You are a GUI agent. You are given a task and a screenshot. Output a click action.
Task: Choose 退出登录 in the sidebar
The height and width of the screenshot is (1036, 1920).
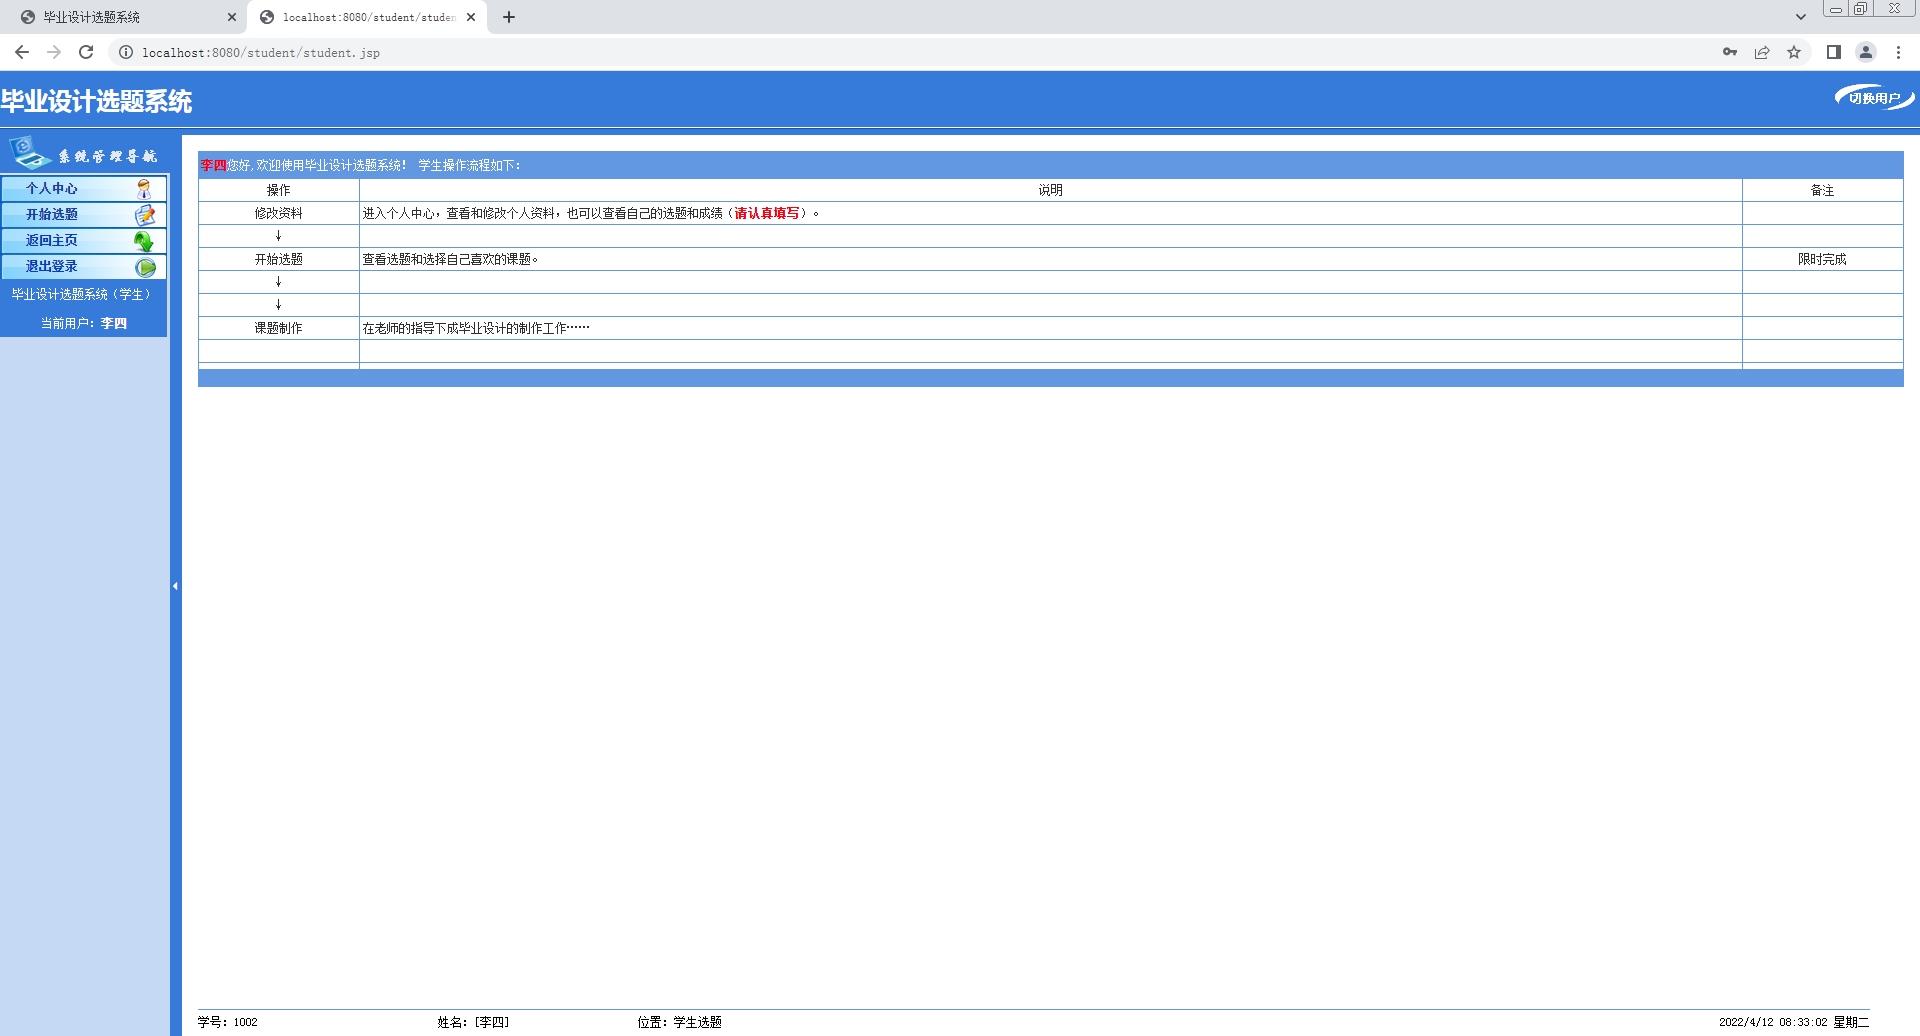coord(52,266)
